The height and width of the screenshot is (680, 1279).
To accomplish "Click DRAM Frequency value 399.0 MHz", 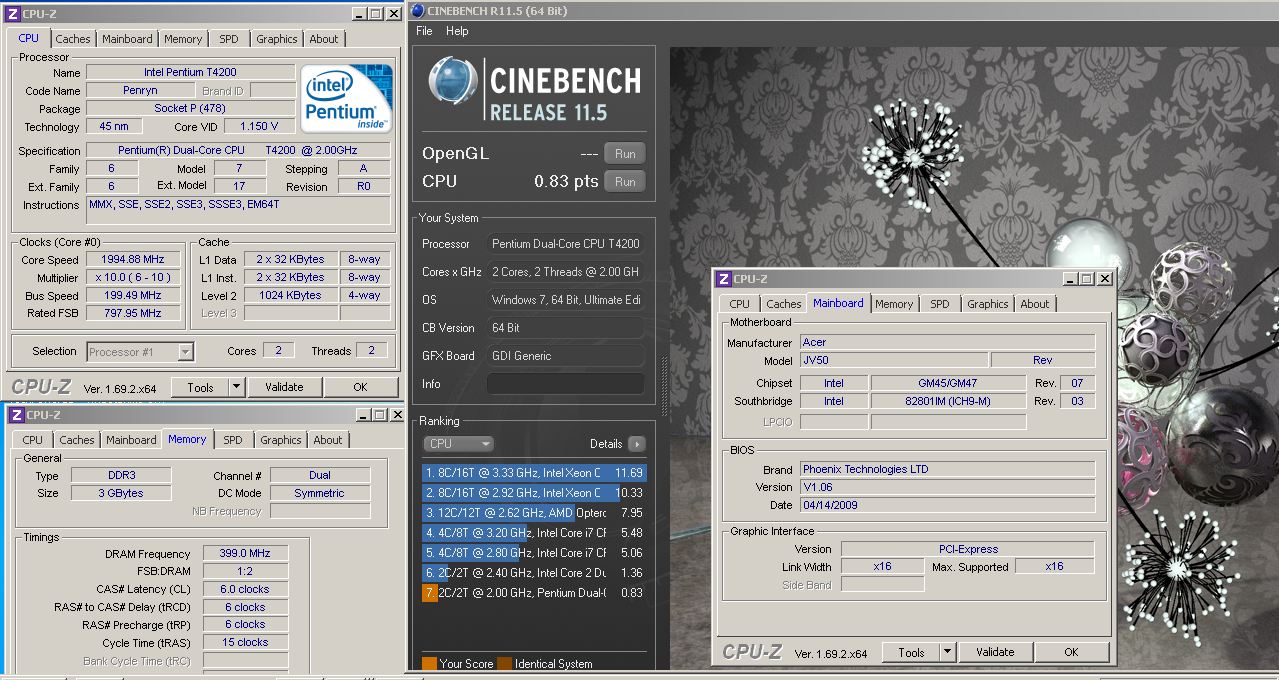I will [x=246, y=554].
